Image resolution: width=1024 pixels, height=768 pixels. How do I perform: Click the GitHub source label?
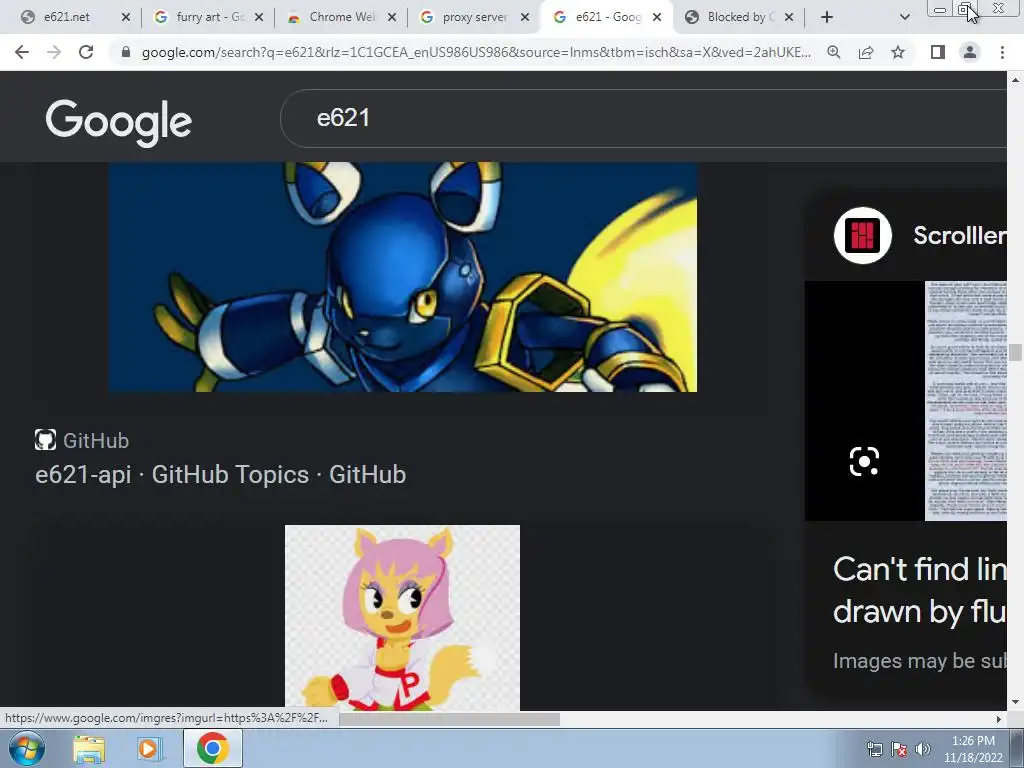(x=96, y=441)
